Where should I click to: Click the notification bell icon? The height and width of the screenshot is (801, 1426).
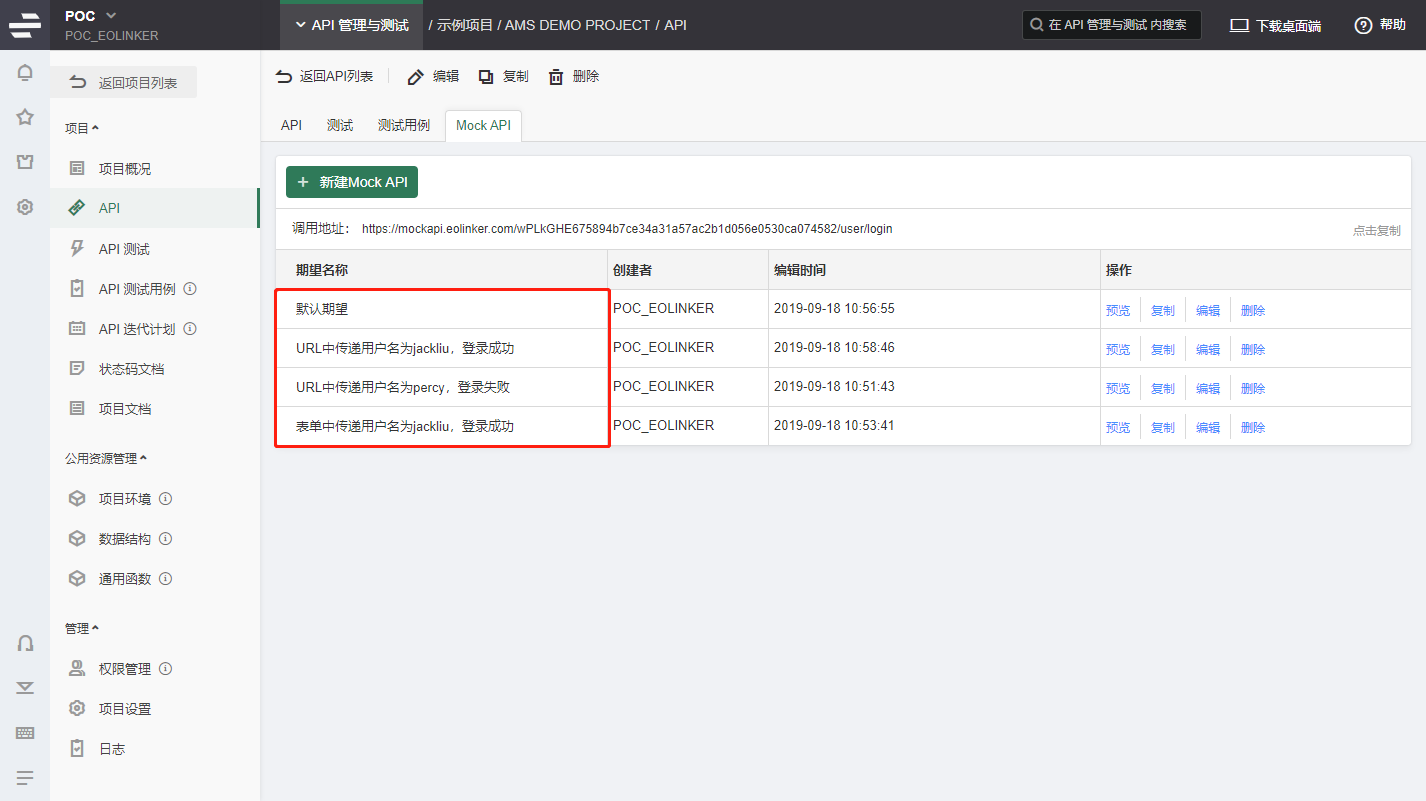coord(25,72)
